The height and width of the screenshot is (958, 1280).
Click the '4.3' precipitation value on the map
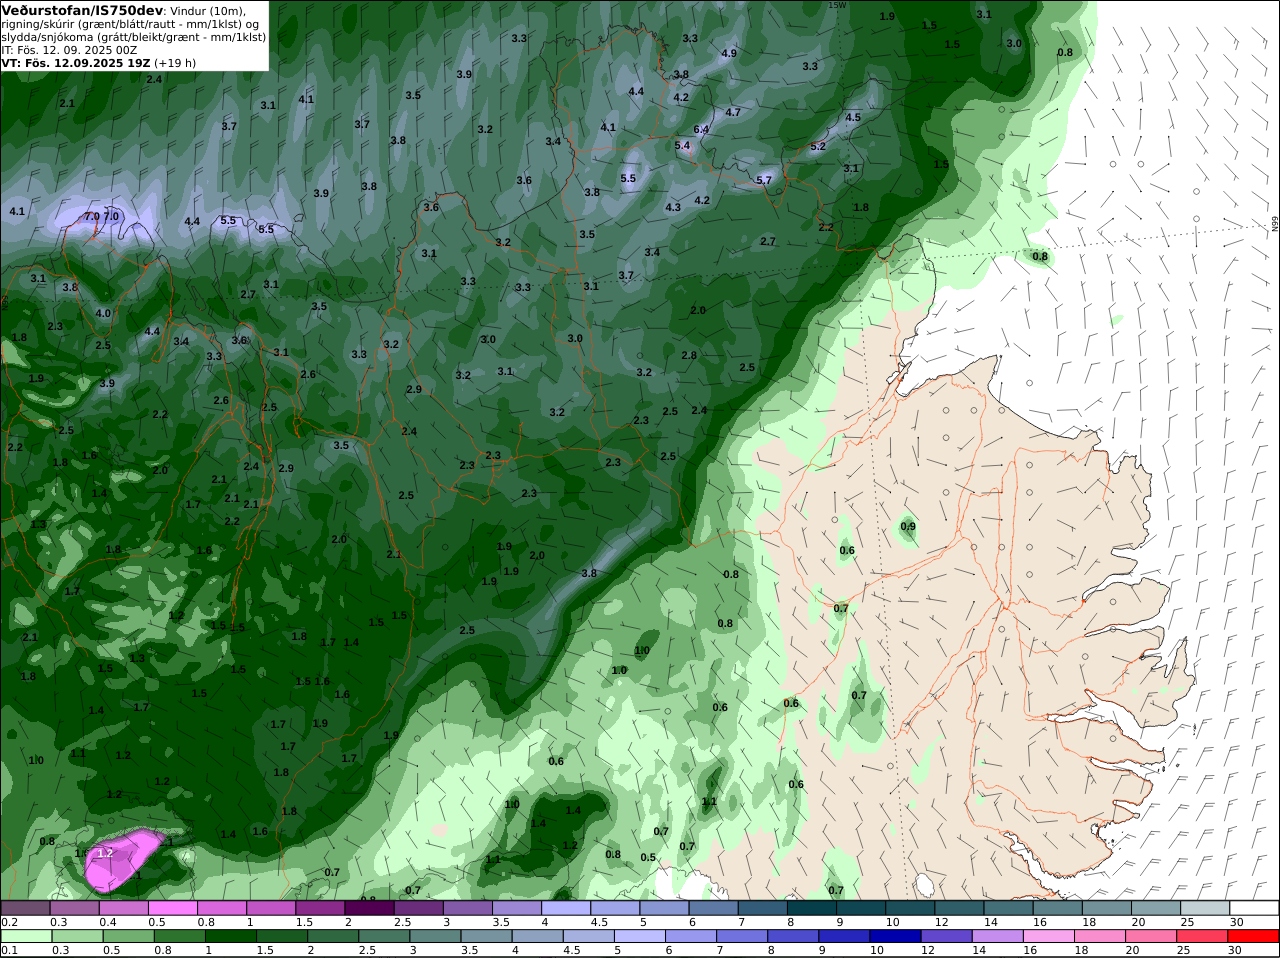673,208
